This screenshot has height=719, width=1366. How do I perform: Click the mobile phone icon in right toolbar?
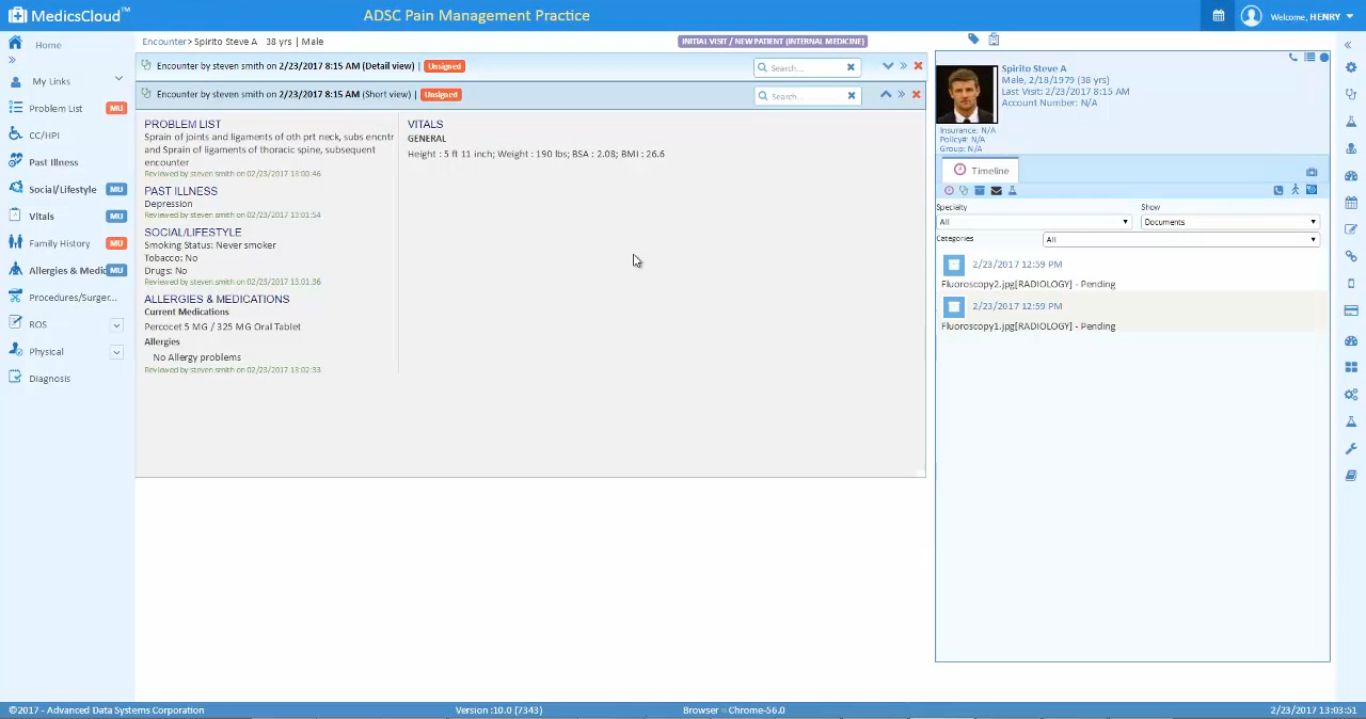pyautogui.click(x=1351, y=284)
